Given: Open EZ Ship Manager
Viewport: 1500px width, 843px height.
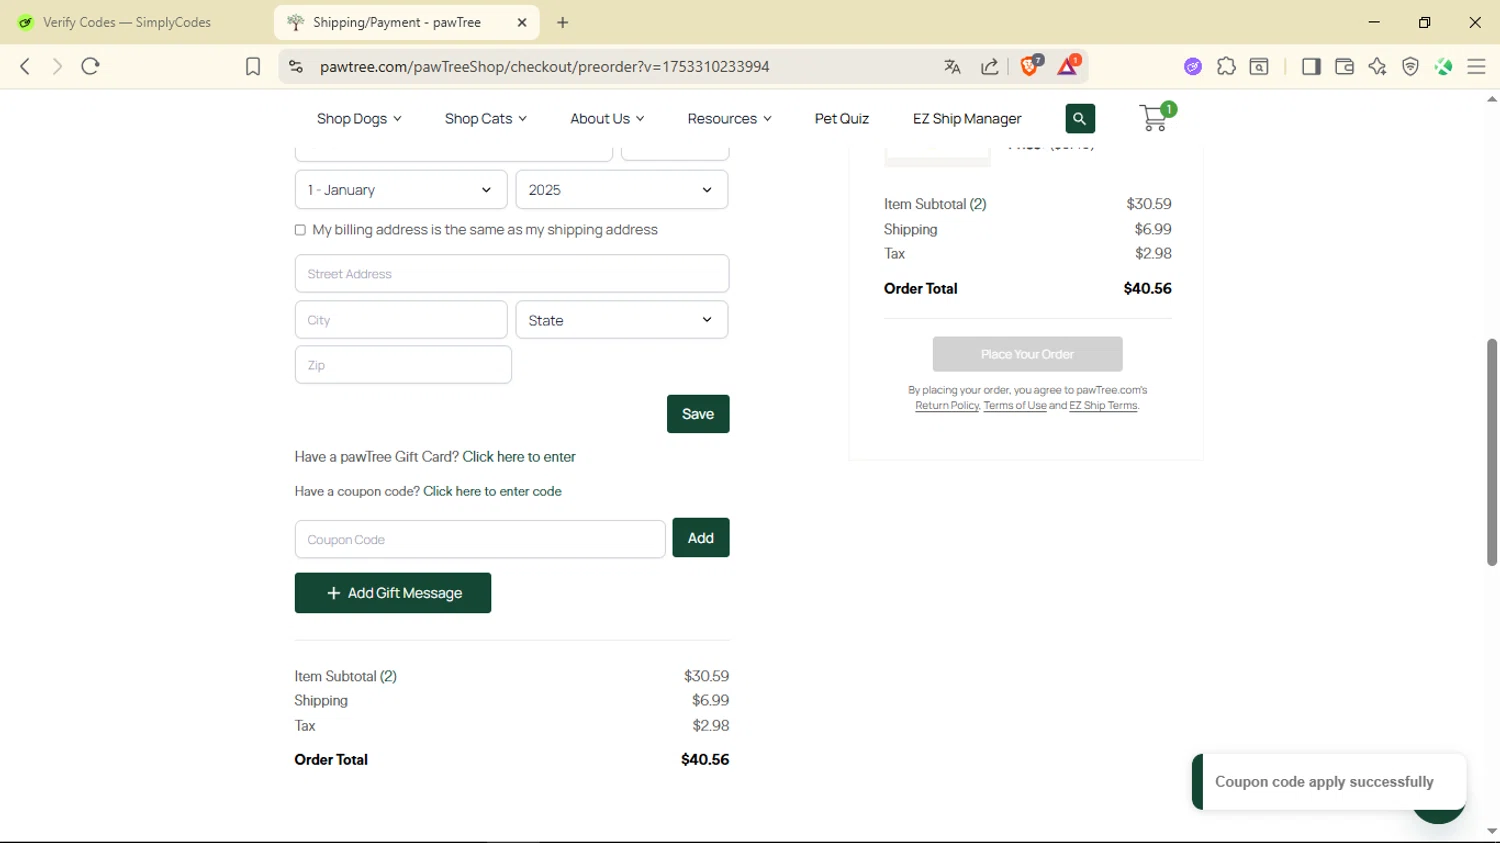Looking at the screenshot, I should tap(967, 119).
